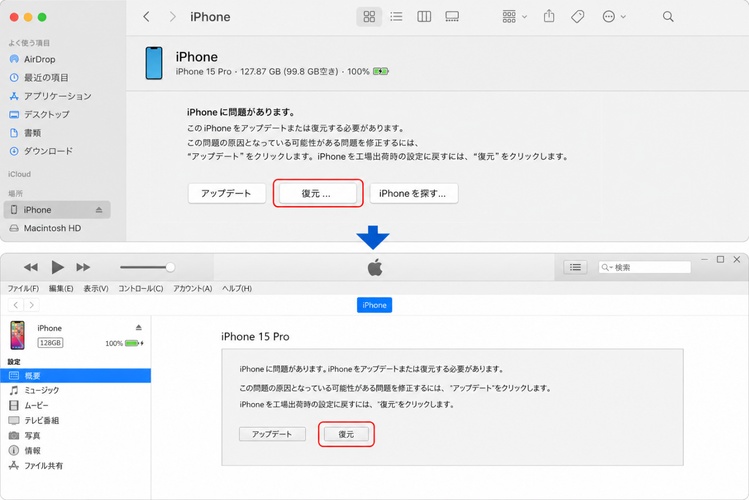Eject iPhone in iTunes sidebar

point(139,328)
